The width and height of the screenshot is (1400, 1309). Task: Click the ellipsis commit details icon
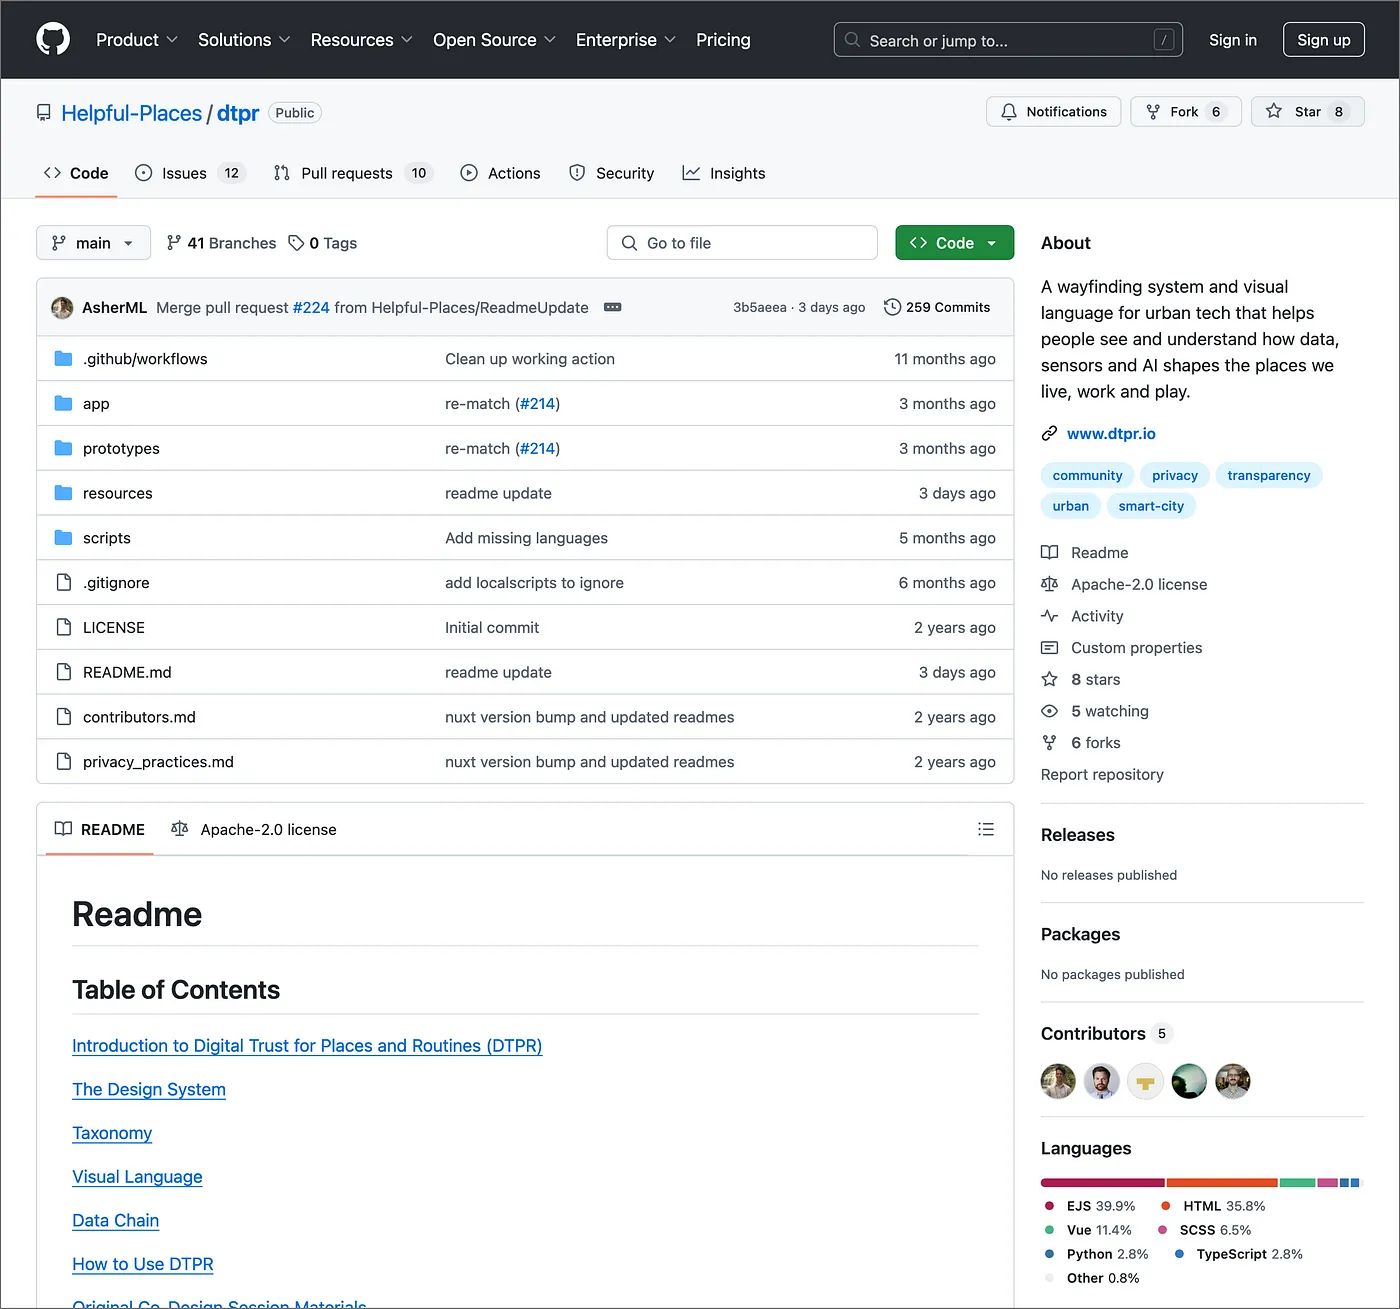(613, 307)
